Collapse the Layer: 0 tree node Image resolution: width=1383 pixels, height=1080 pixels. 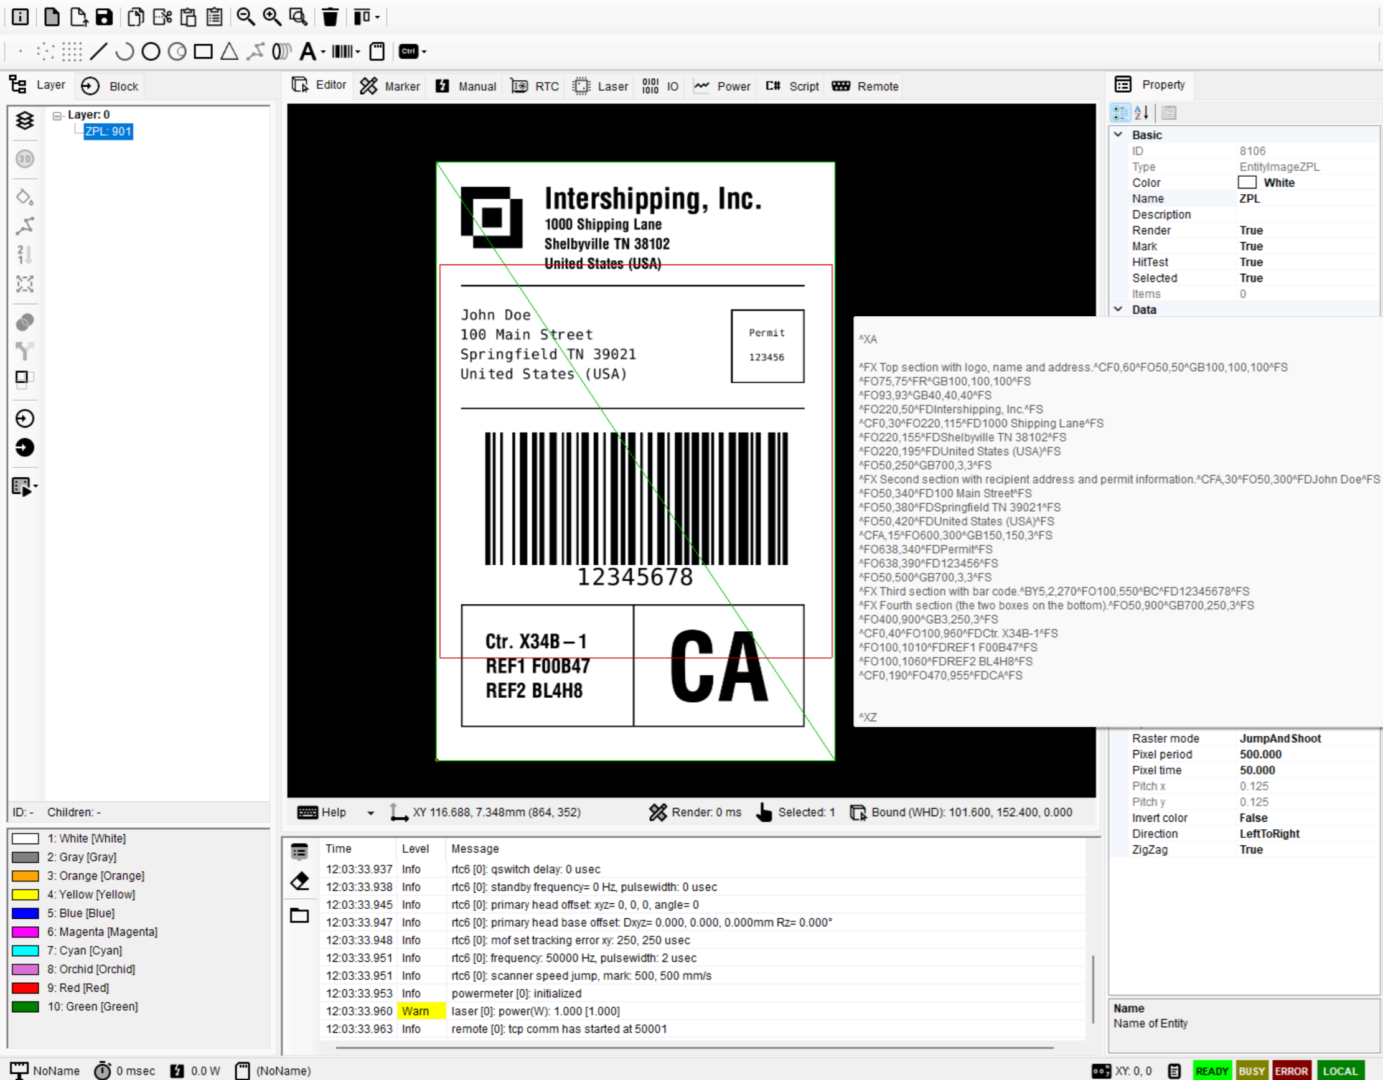pyautogui.click(x=58, y=116)
